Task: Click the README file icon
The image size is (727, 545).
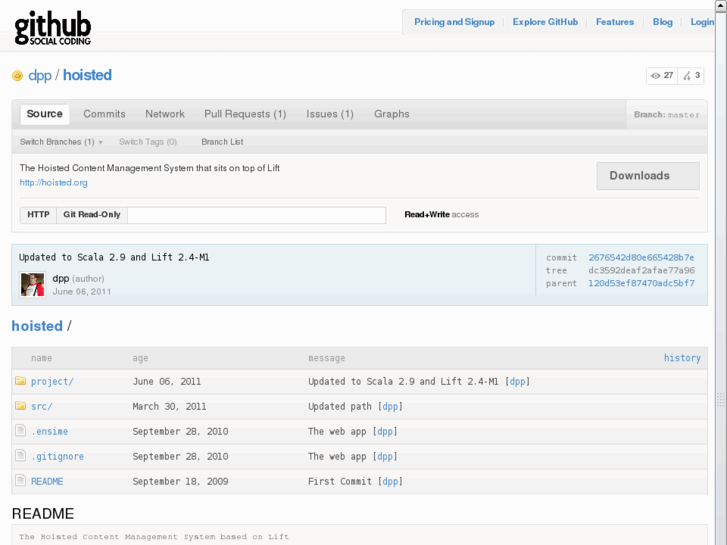Action: pos(20,481)
